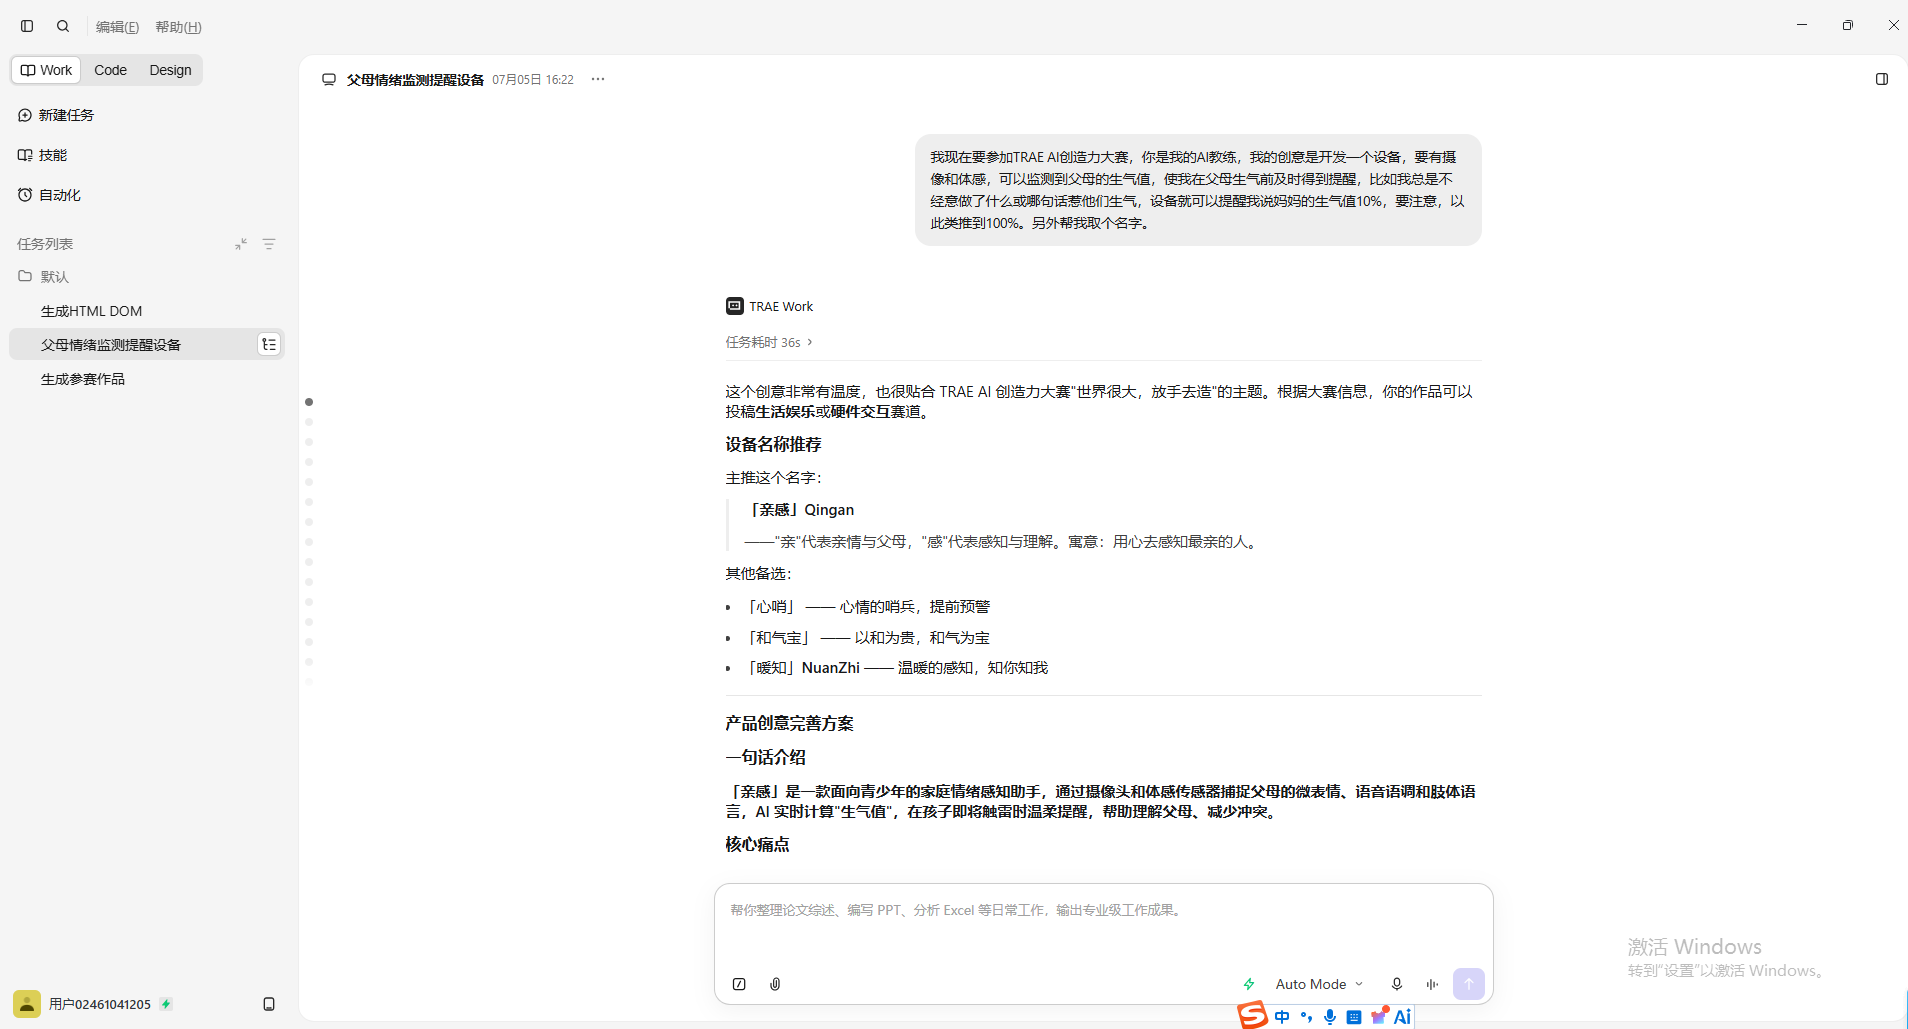The width and height of the screenshot is (1908, 1029).
Task: Toggle the right side panel icon
Action: click(x=1882, y=79)
